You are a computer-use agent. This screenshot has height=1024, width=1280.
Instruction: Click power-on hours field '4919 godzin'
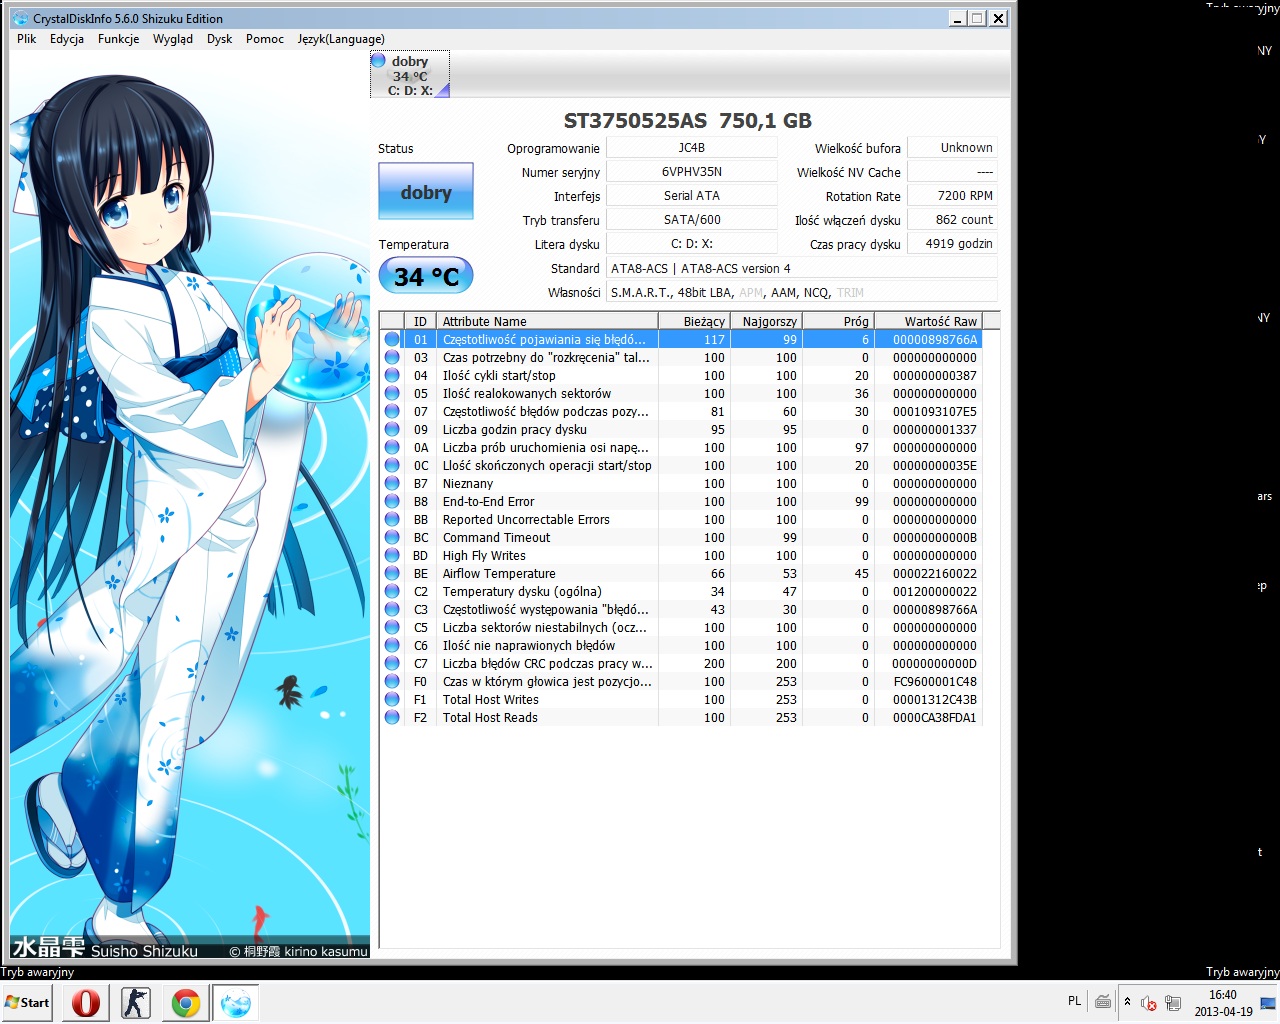click(x=952, y=244)
